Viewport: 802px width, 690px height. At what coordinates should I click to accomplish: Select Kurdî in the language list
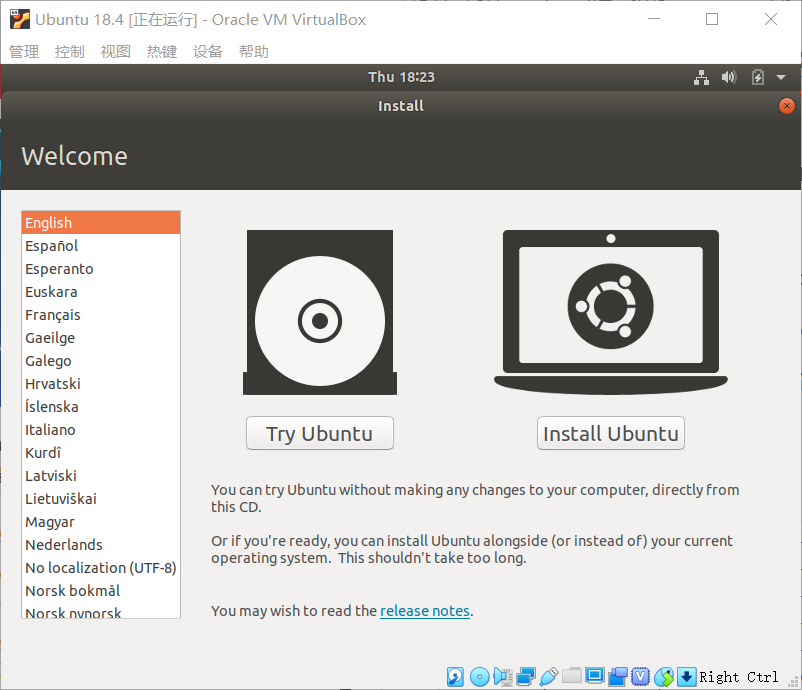point(101,453)
